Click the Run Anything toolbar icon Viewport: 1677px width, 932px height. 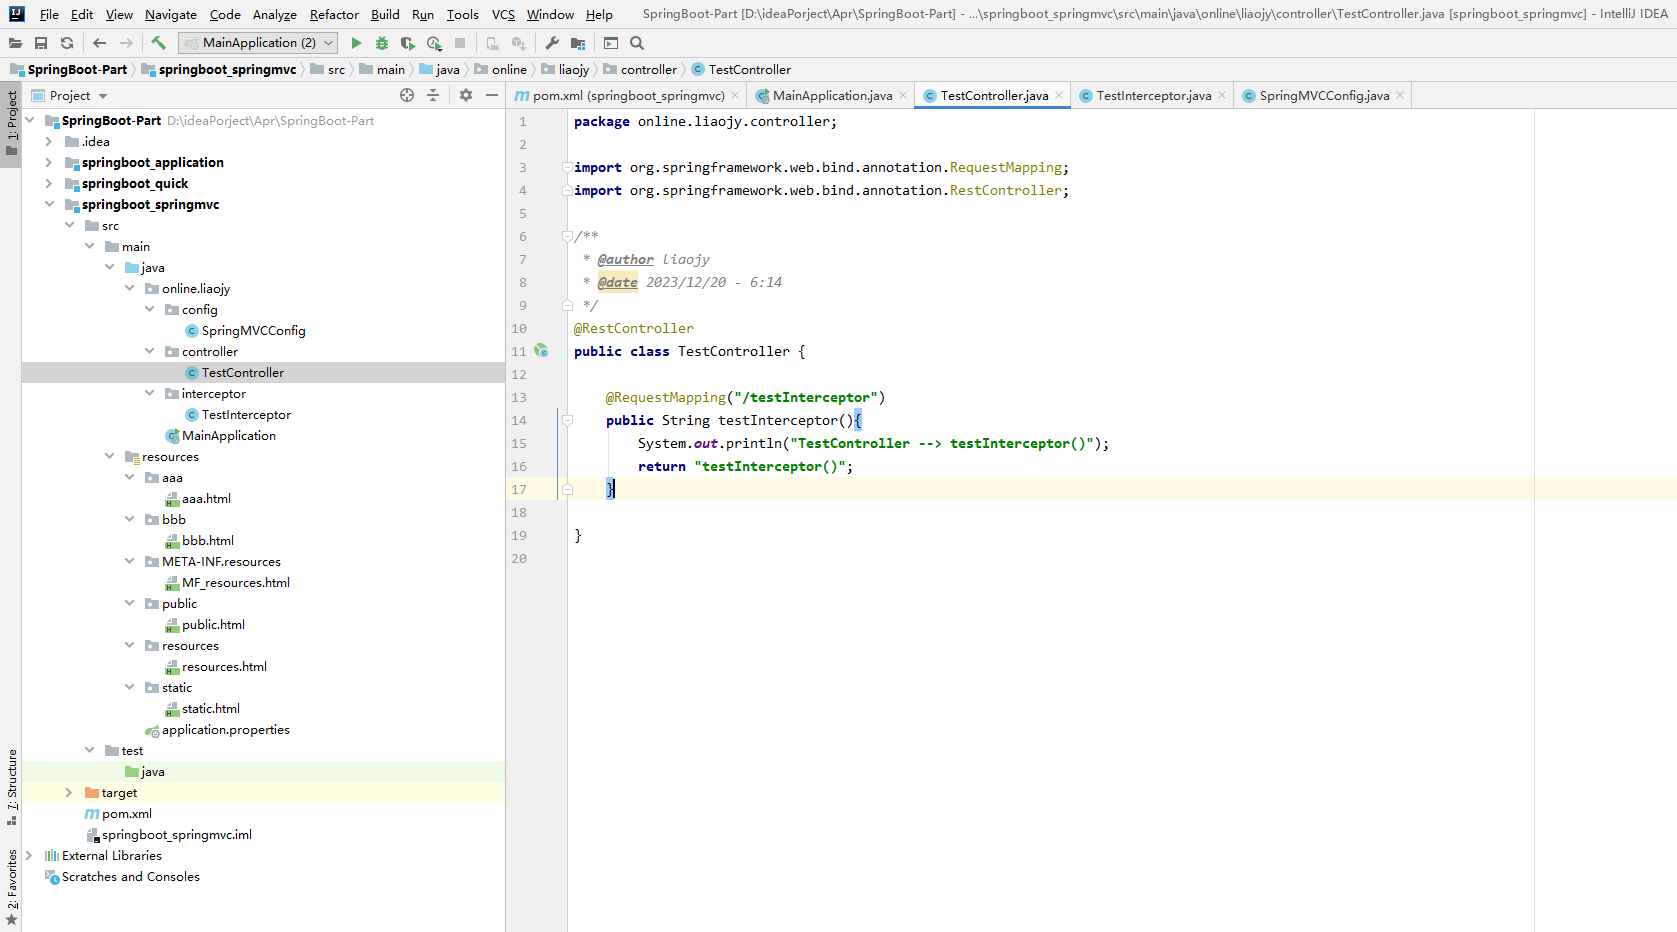(611, 43)
